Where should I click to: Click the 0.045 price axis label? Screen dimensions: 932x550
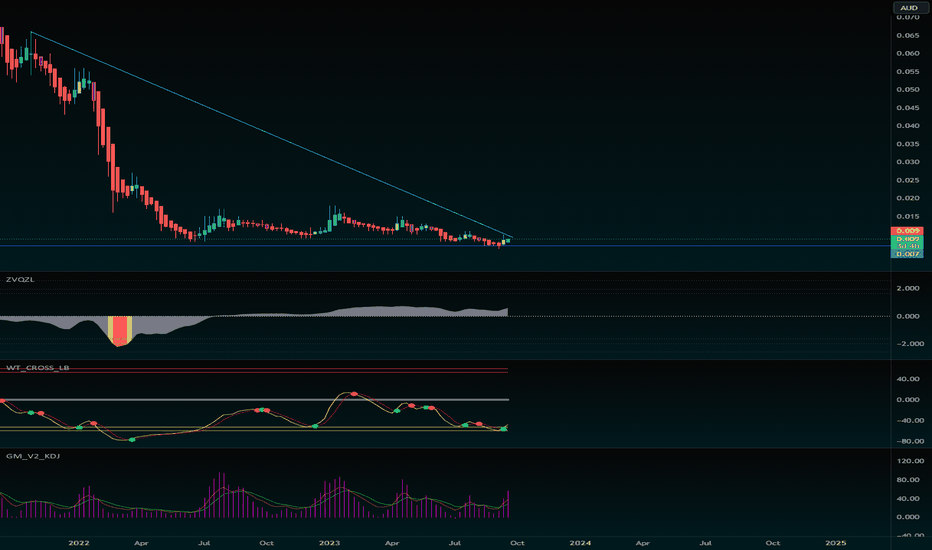tap(908, 108)
